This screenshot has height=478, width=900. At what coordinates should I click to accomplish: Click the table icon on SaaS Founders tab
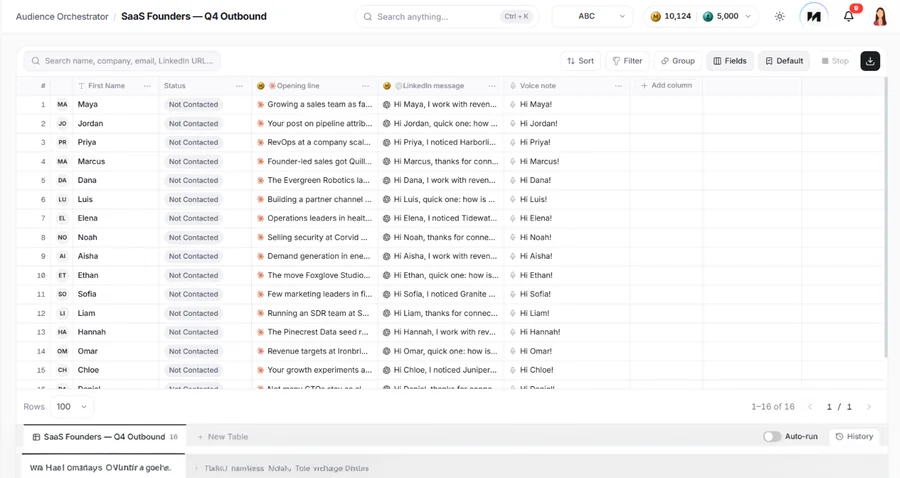coord(36,437)
